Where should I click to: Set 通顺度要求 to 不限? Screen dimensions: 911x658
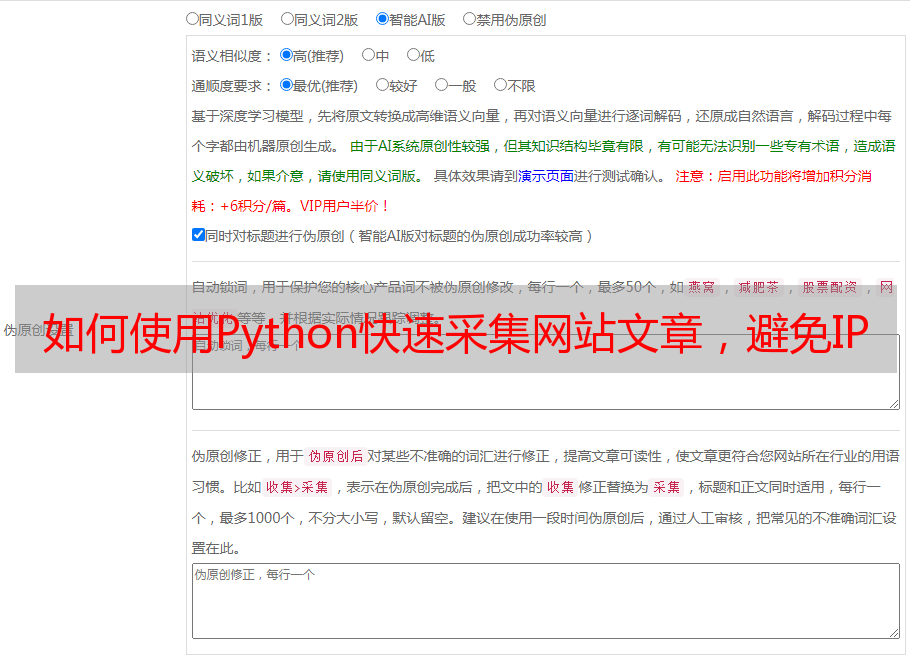(x=500, y=85)
